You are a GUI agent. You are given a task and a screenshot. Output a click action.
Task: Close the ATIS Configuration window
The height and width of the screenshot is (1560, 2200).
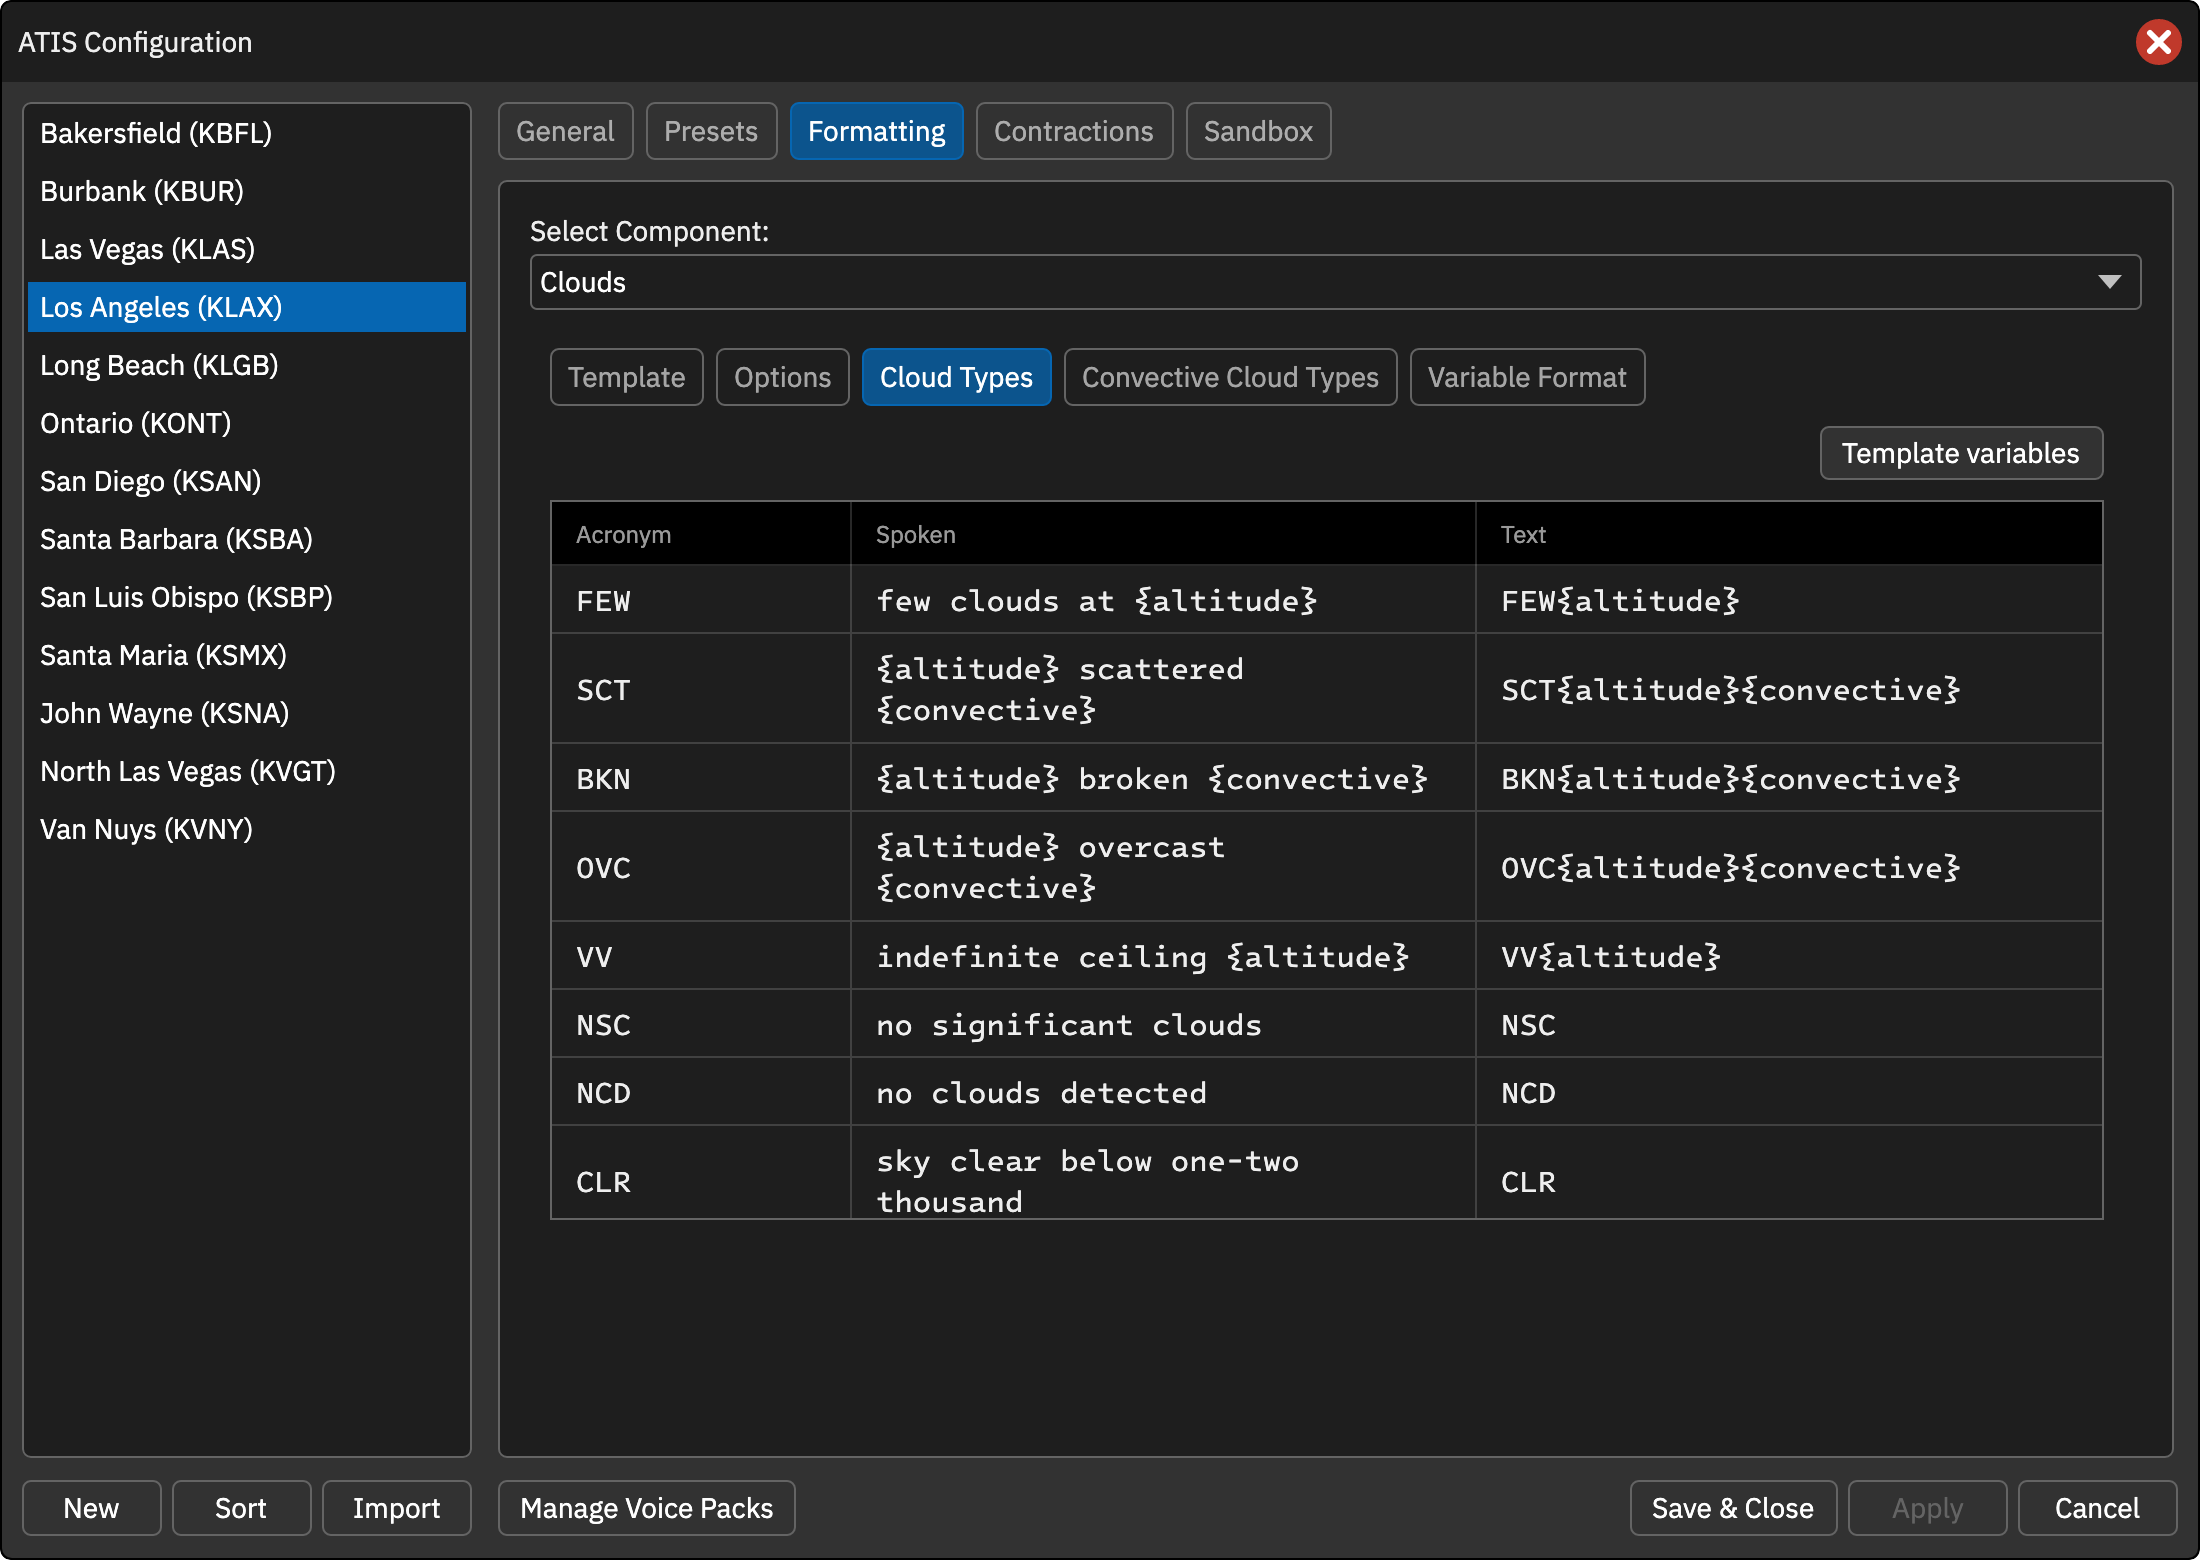(x=2158, y=42)
